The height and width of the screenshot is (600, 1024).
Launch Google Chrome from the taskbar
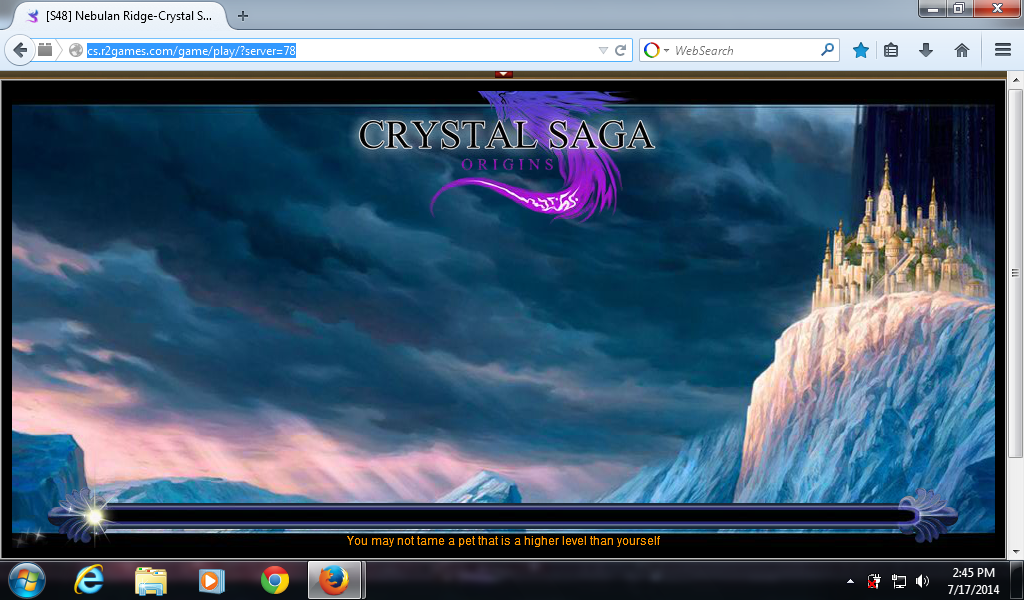click(x=274, y=580)
